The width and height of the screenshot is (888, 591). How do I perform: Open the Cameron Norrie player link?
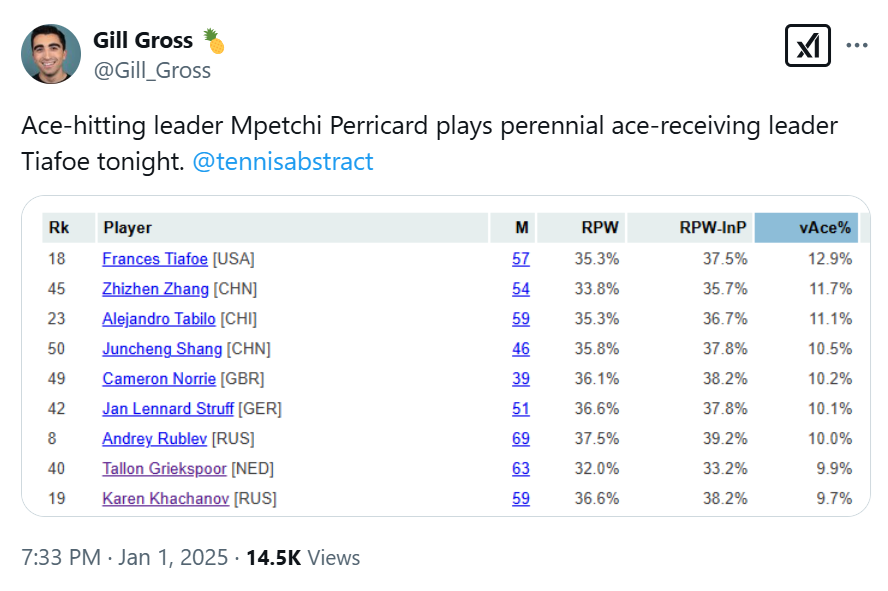(x=159, y=379)
